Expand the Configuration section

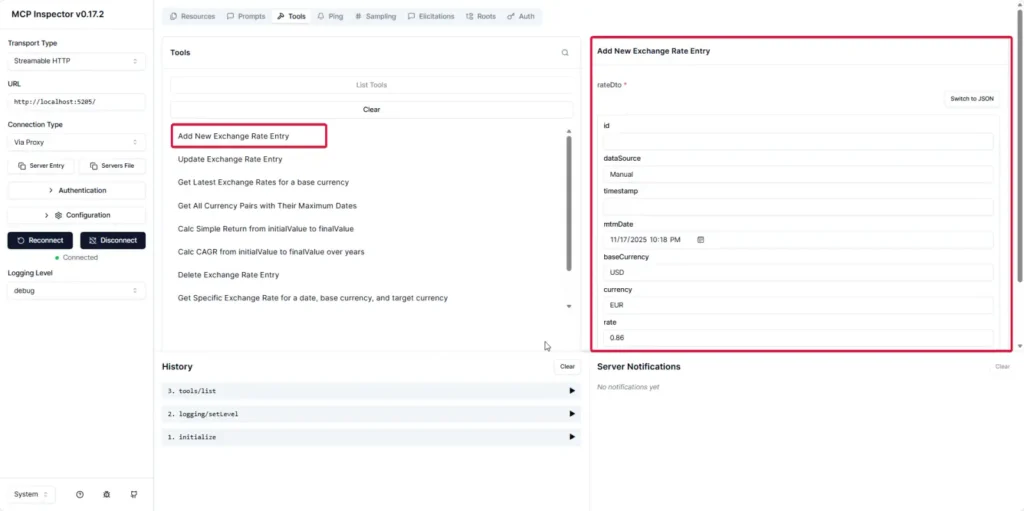click(76, 215)
